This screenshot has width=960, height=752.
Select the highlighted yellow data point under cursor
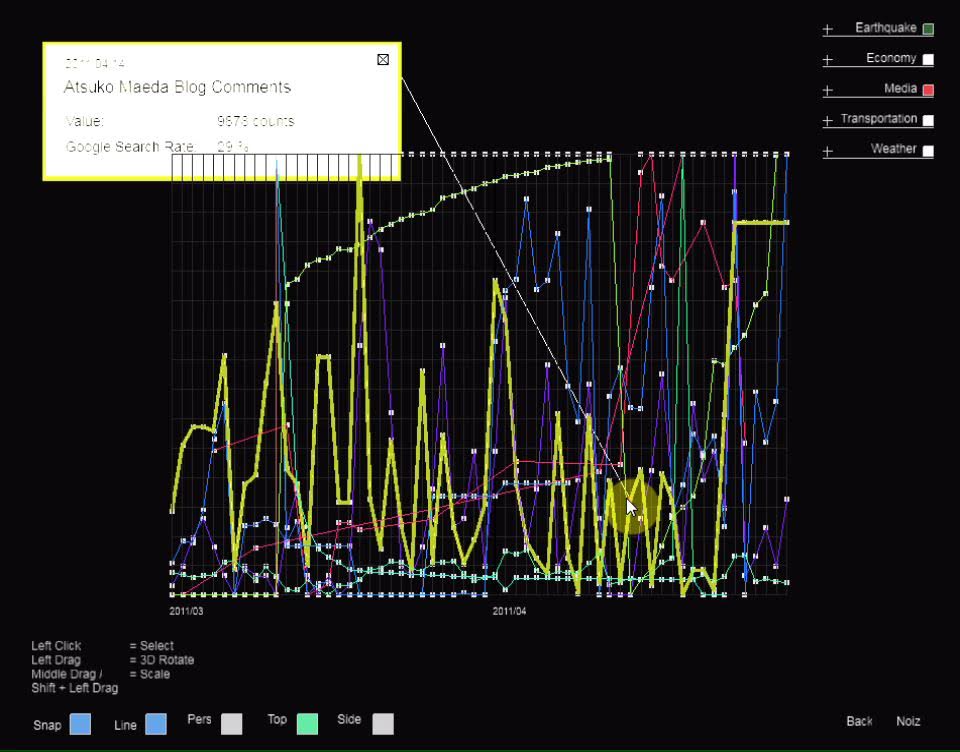point(630,508)
